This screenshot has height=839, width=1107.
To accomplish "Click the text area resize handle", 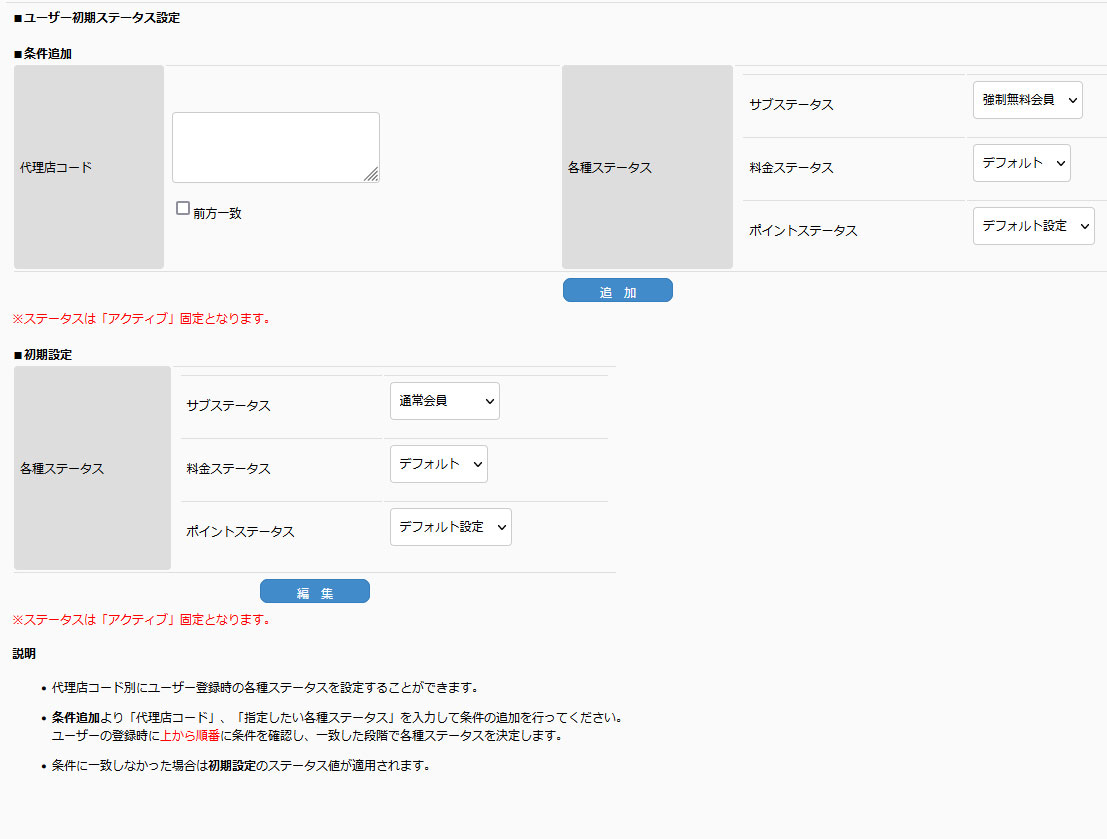I will point(371,175).
